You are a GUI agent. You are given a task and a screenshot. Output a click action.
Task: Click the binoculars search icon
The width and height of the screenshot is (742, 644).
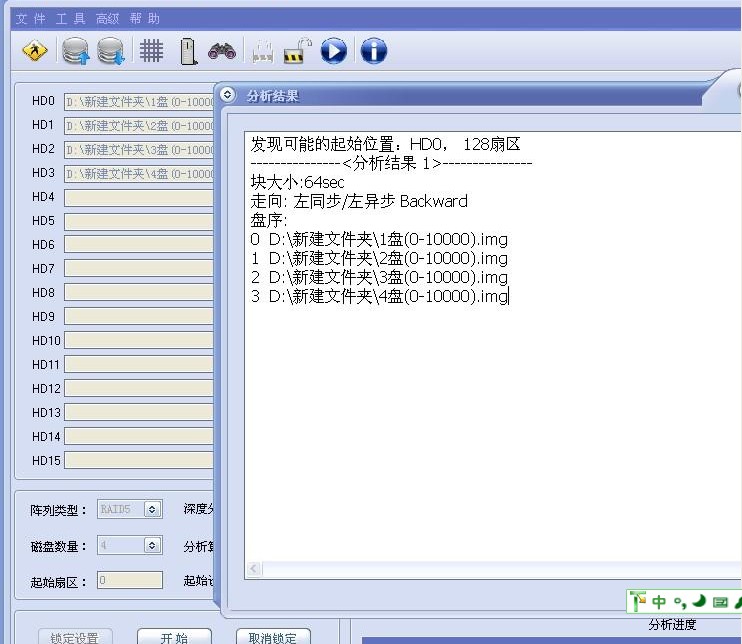(222, 51)
